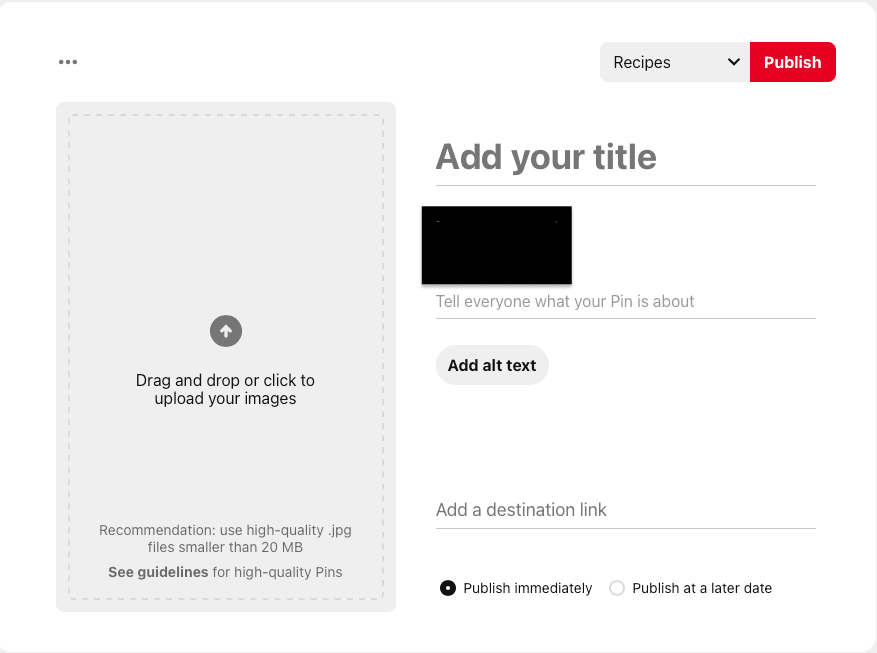
Task: Expand the board chevron next to Recipes
Action: [x=734, y=62]
